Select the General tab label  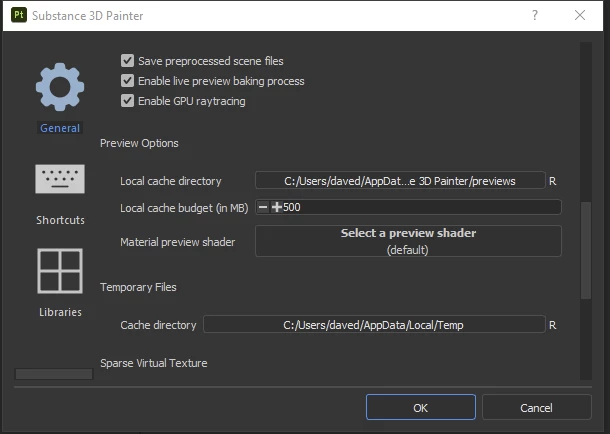point(60,128)
